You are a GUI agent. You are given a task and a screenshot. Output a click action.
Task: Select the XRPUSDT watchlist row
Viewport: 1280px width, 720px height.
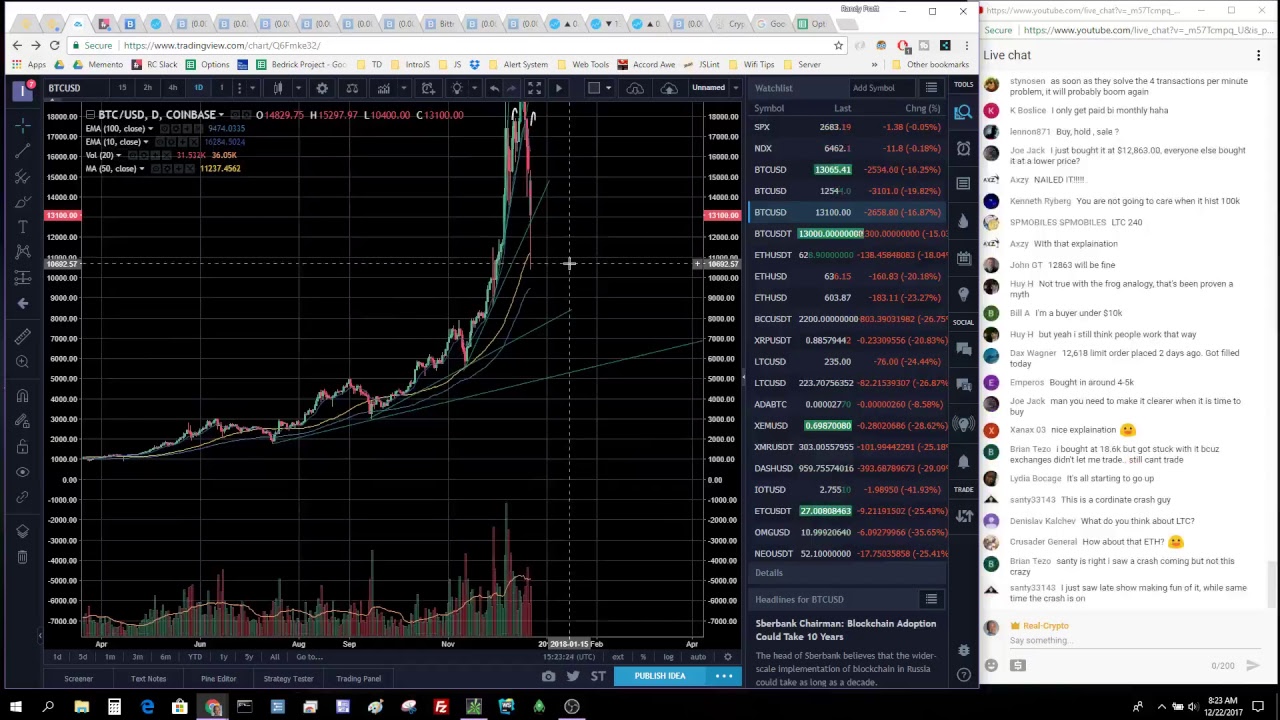pyautogui.click(x=848, y=340)
